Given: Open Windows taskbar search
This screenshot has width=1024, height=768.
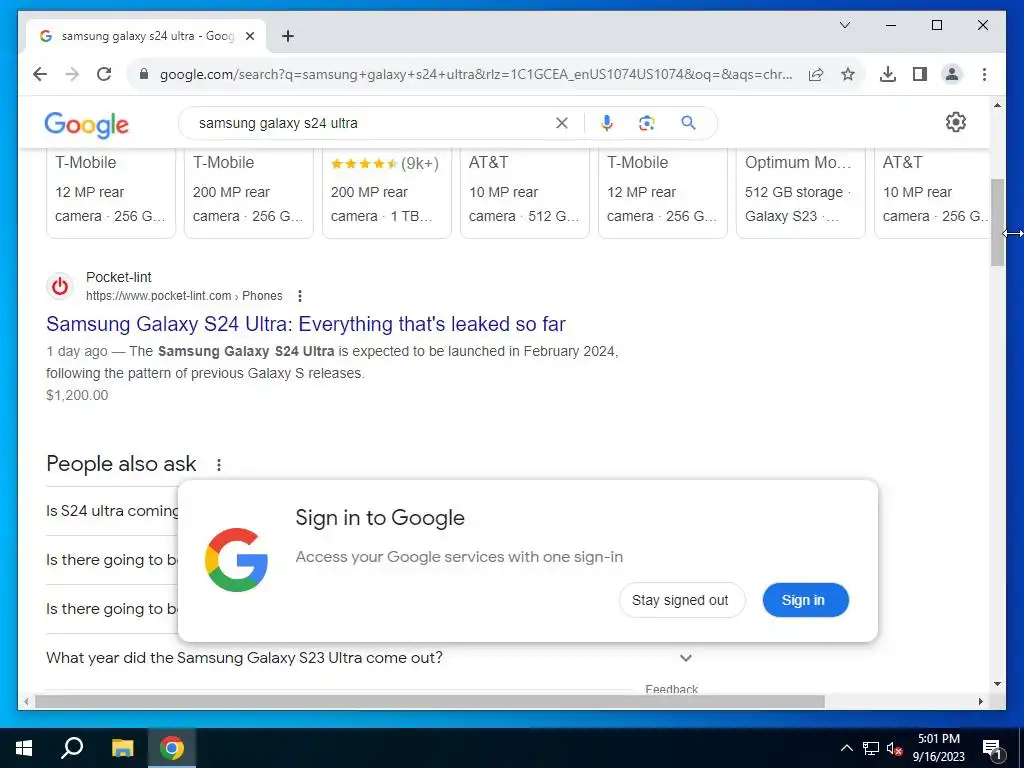Looking at the screenshot, I should [x=72, y=748].
